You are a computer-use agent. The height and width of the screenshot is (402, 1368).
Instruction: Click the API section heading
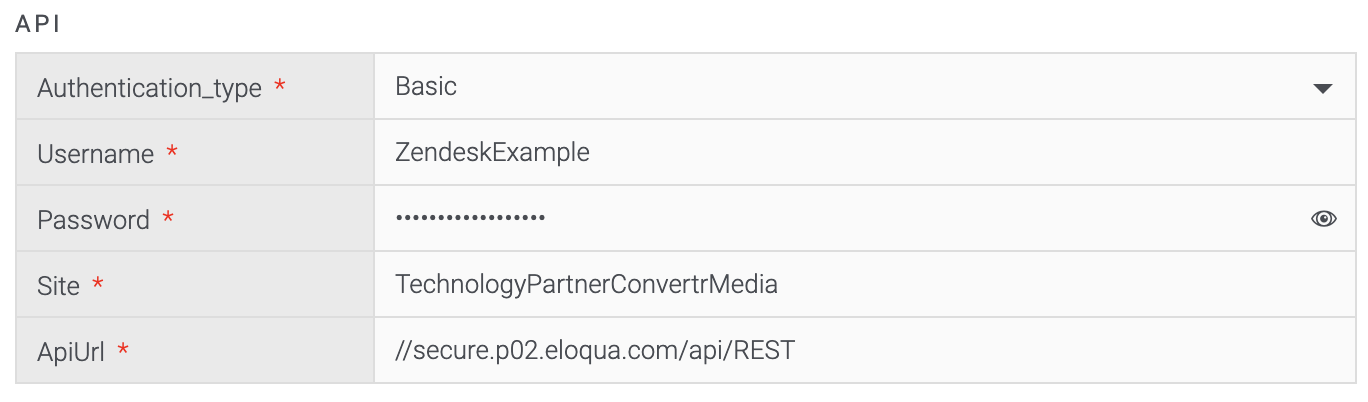(x=38, y=26)
